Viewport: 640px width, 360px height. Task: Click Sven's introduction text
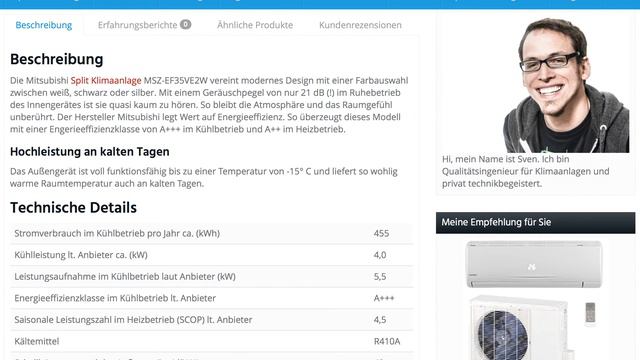point(526,171)
